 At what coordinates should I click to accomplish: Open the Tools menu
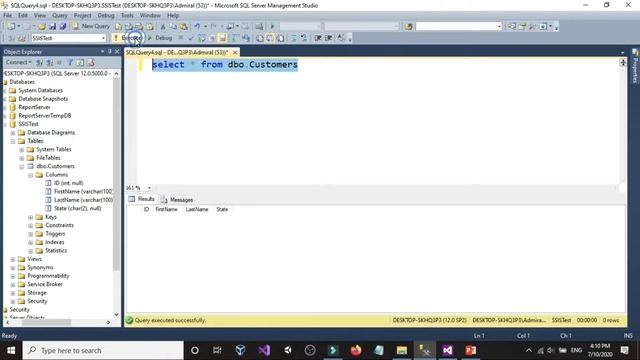127,16
